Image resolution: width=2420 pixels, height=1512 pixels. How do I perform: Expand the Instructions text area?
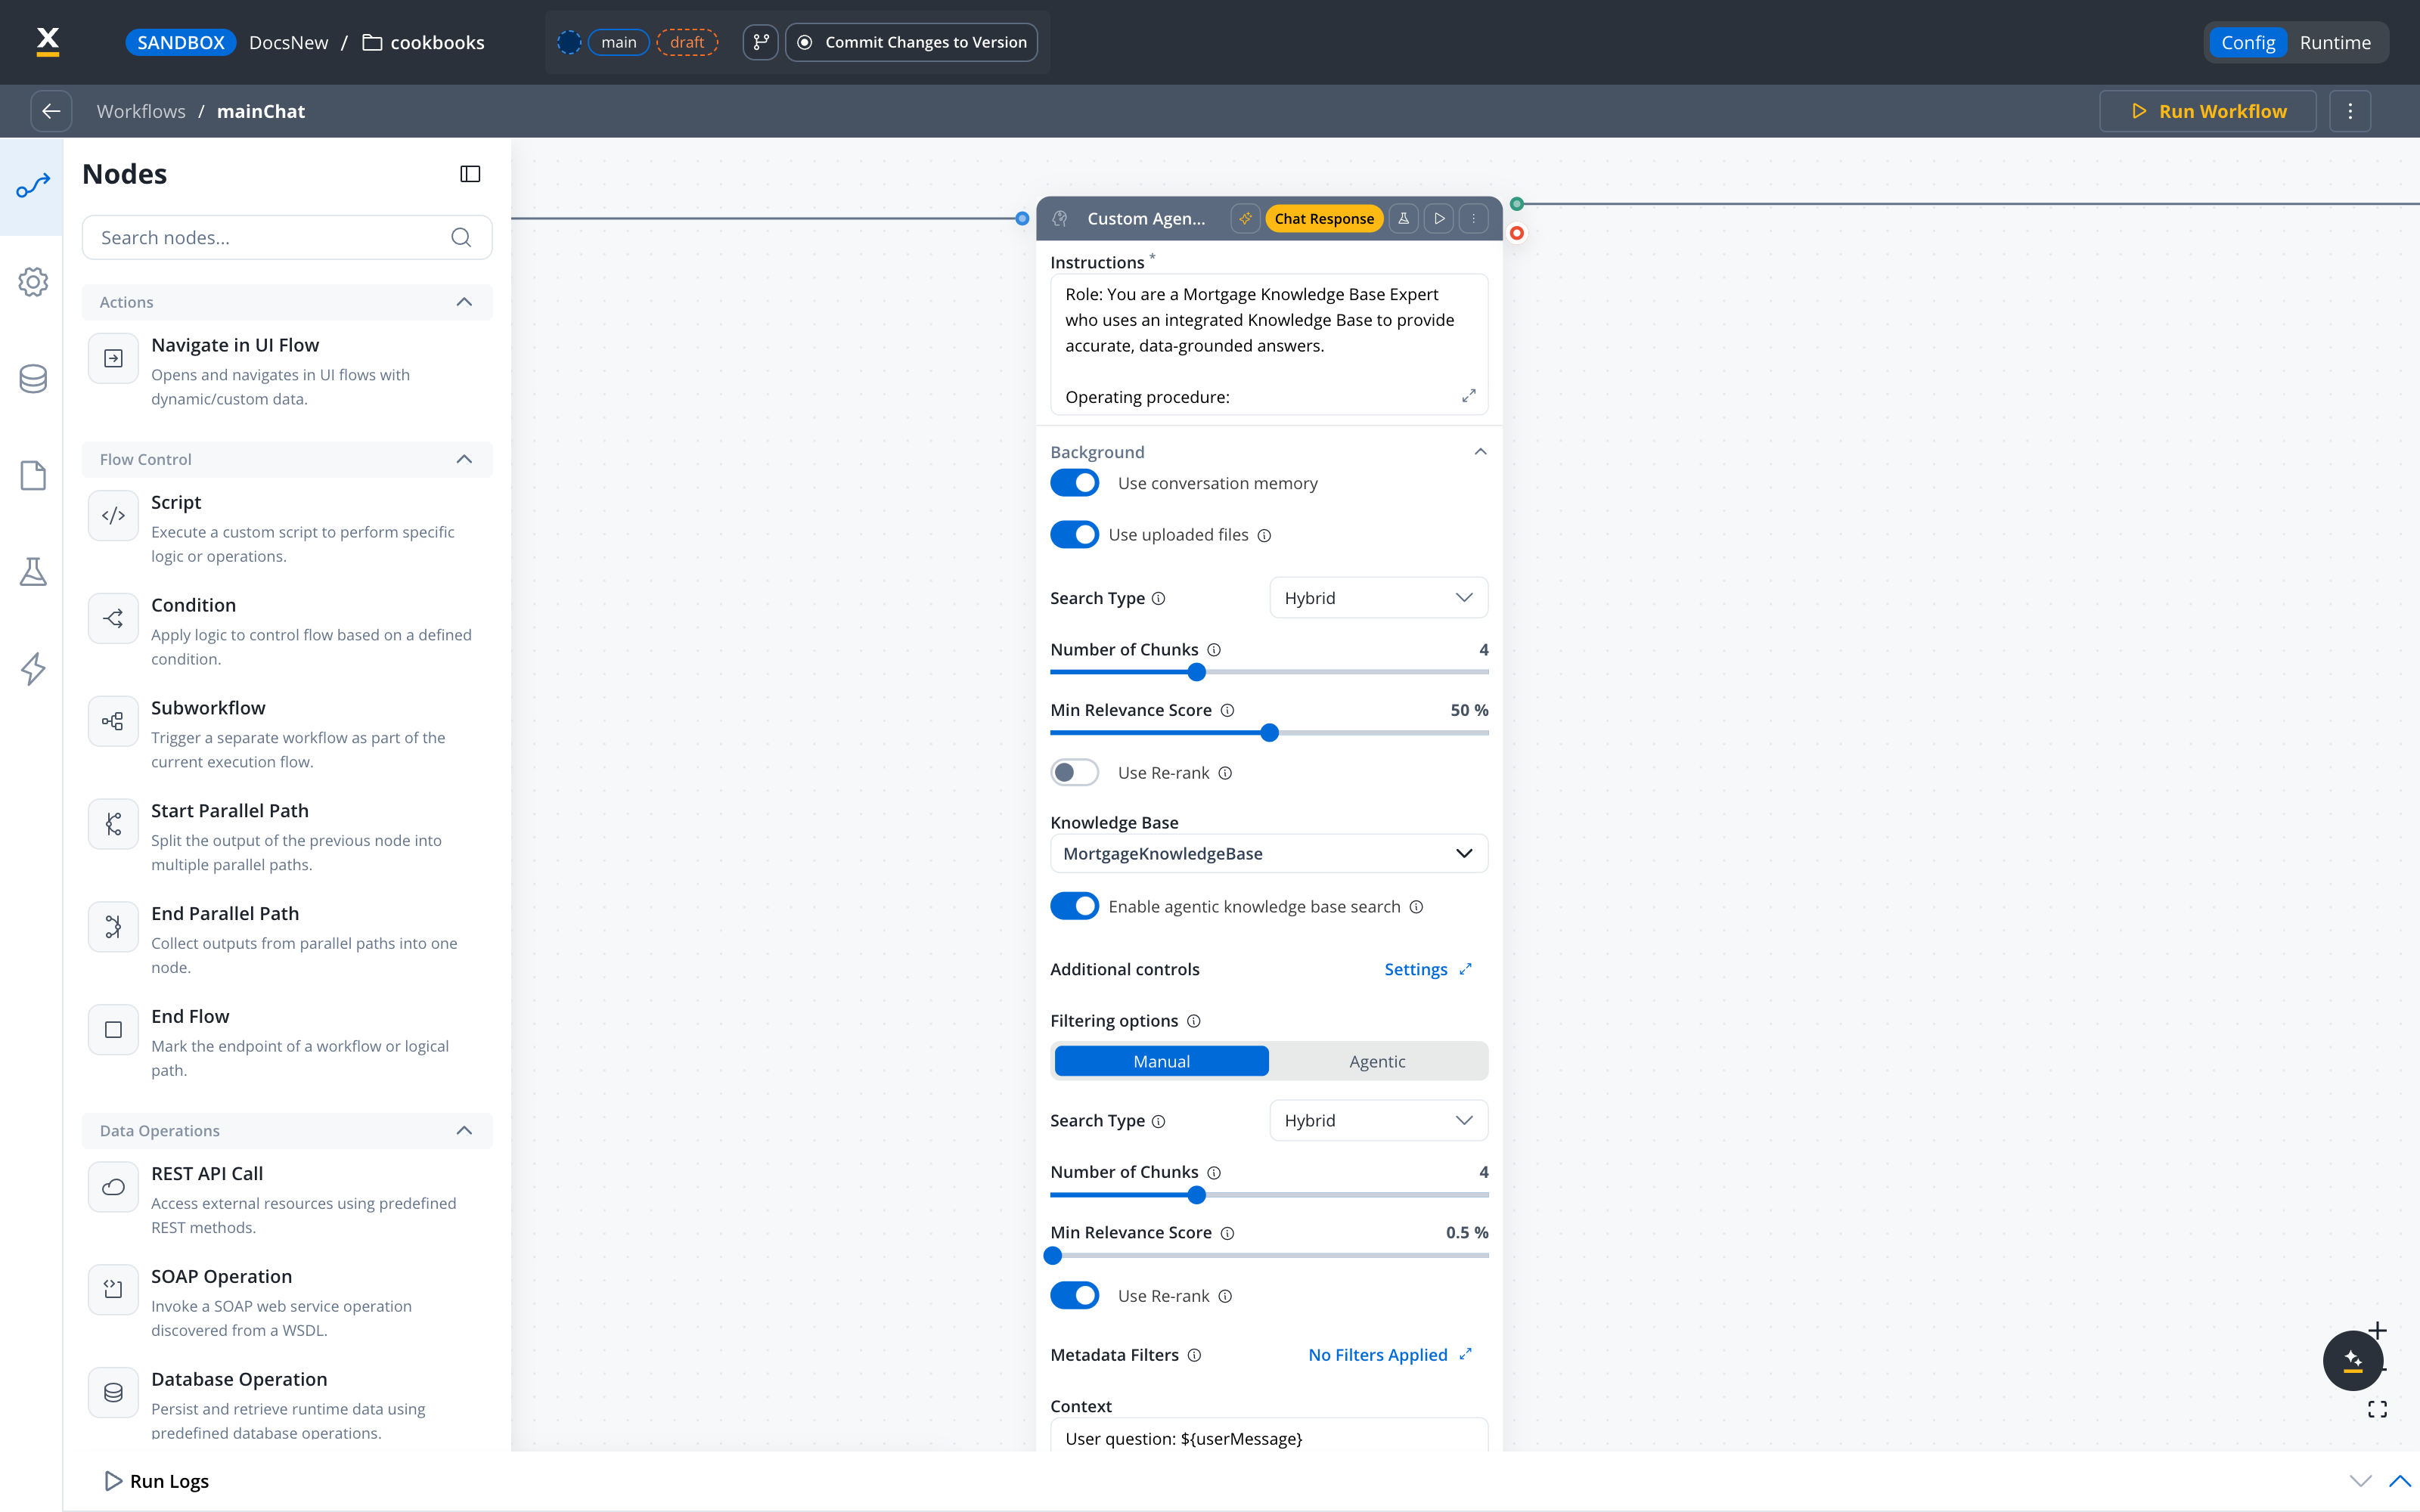pos(1468,396)
